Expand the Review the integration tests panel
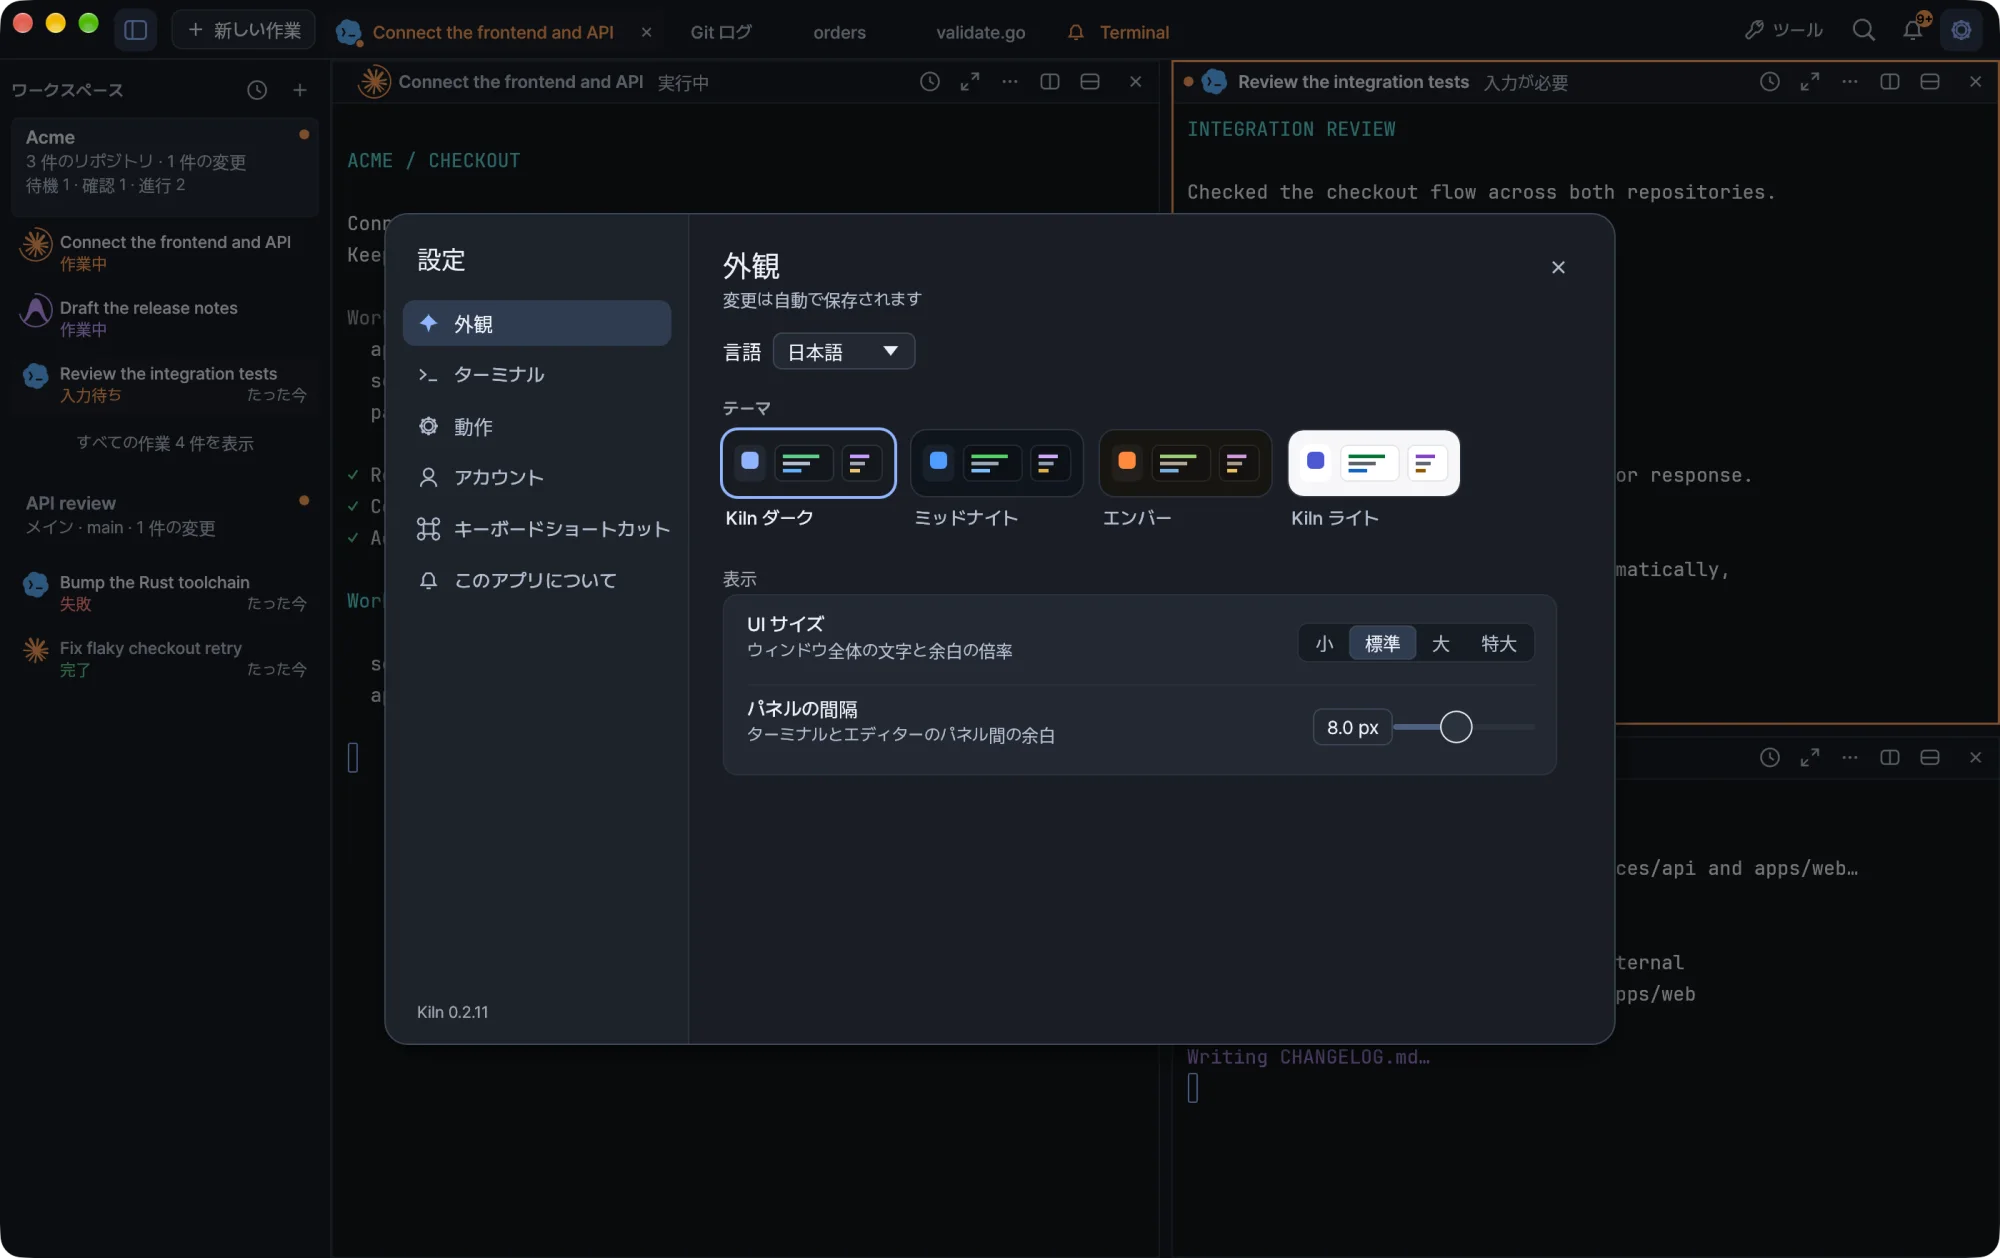The height and width of the screenshot is (1258, 2000). (1810, 82)
